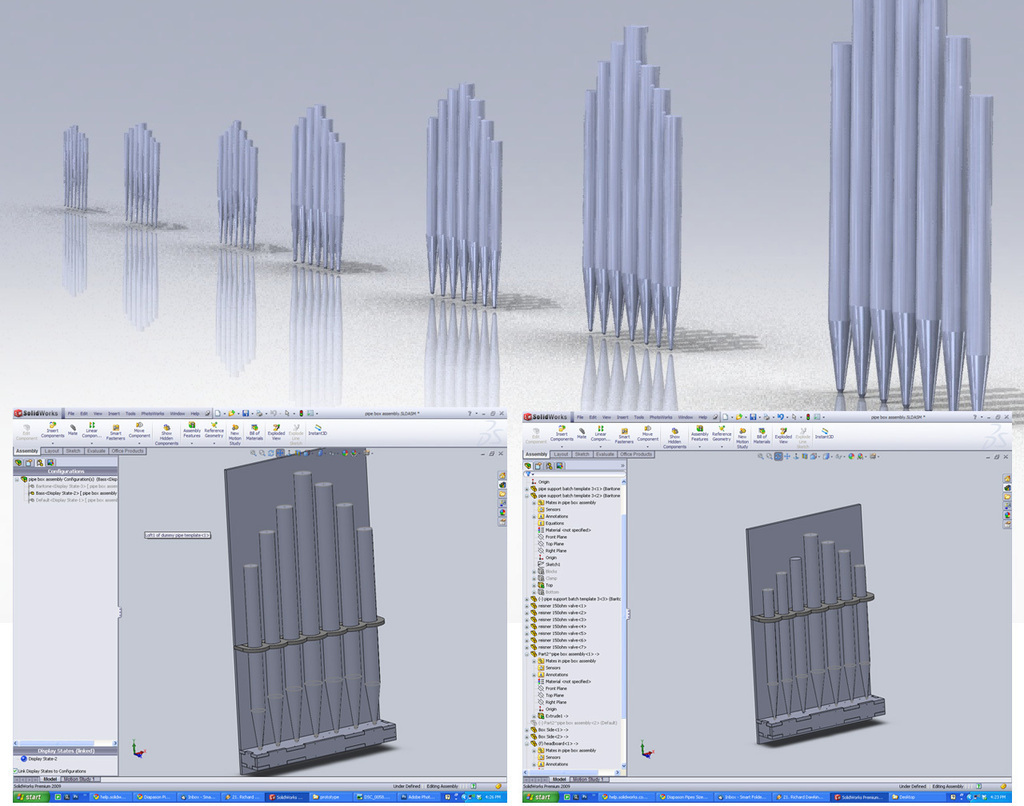The width and height of the screenshot is (1024, 806).
Task: Expand first reisner 150ohm valve<1> node
Action: point(527,606)
